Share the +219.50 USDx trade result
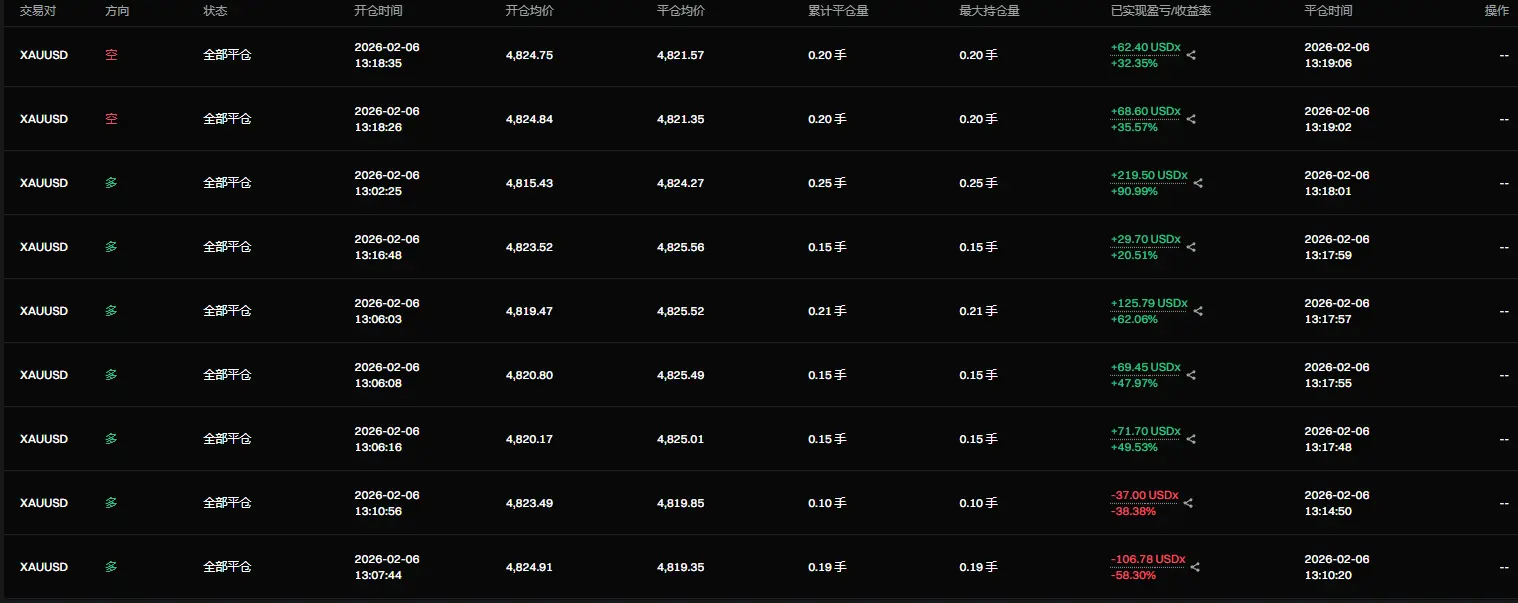1518x603 pixels. click(x=1198, y=183)
